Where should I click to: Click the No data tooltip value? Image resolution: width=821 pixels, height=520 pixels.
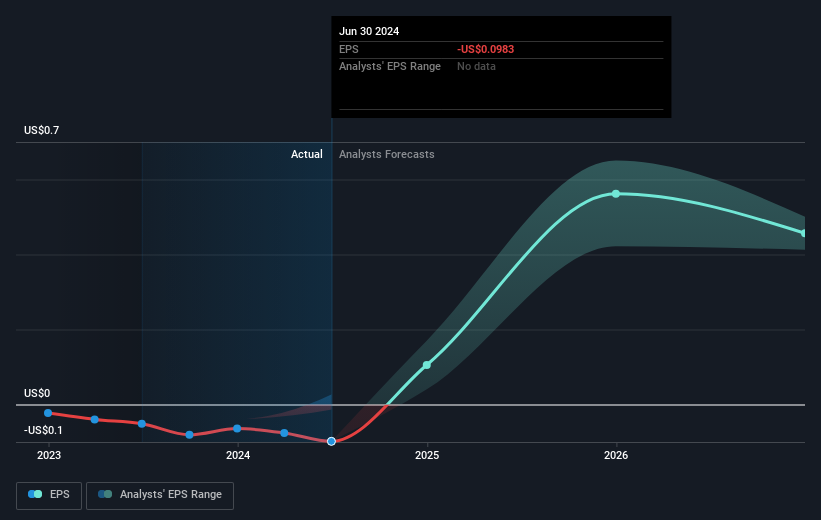(x=476, y=67)
